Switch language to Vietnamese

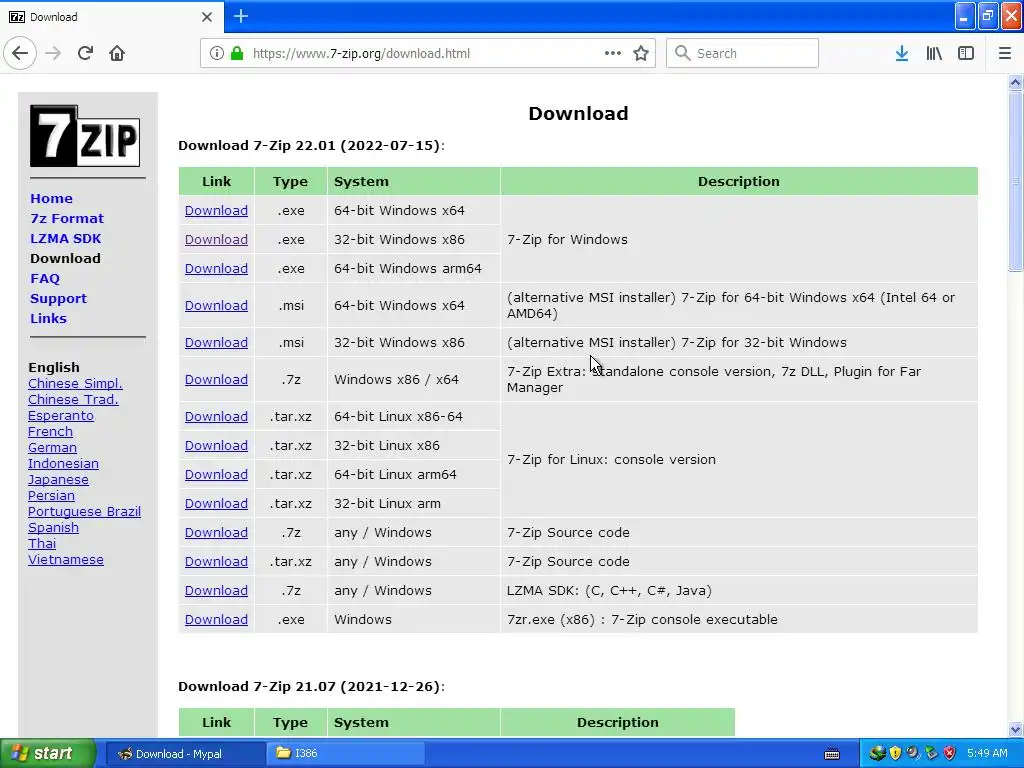click(x=65, y=559)
